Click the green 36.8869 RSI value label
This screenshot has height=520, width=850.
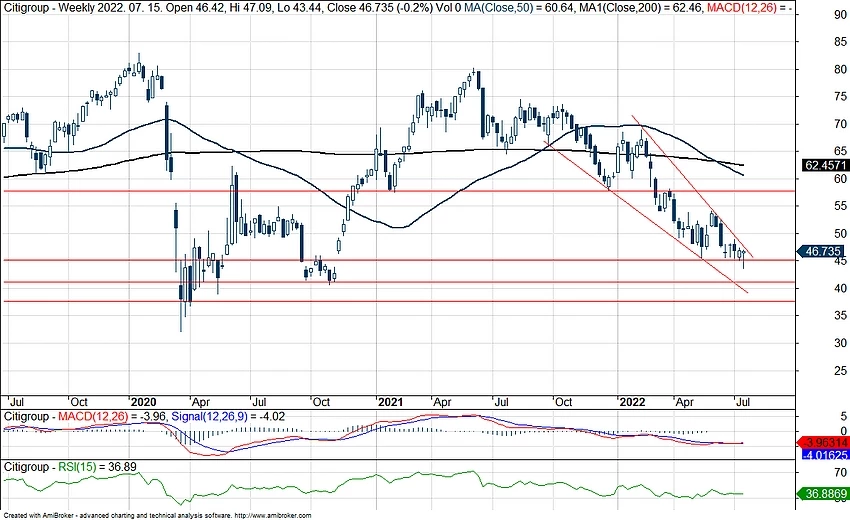tap(824, 494)
